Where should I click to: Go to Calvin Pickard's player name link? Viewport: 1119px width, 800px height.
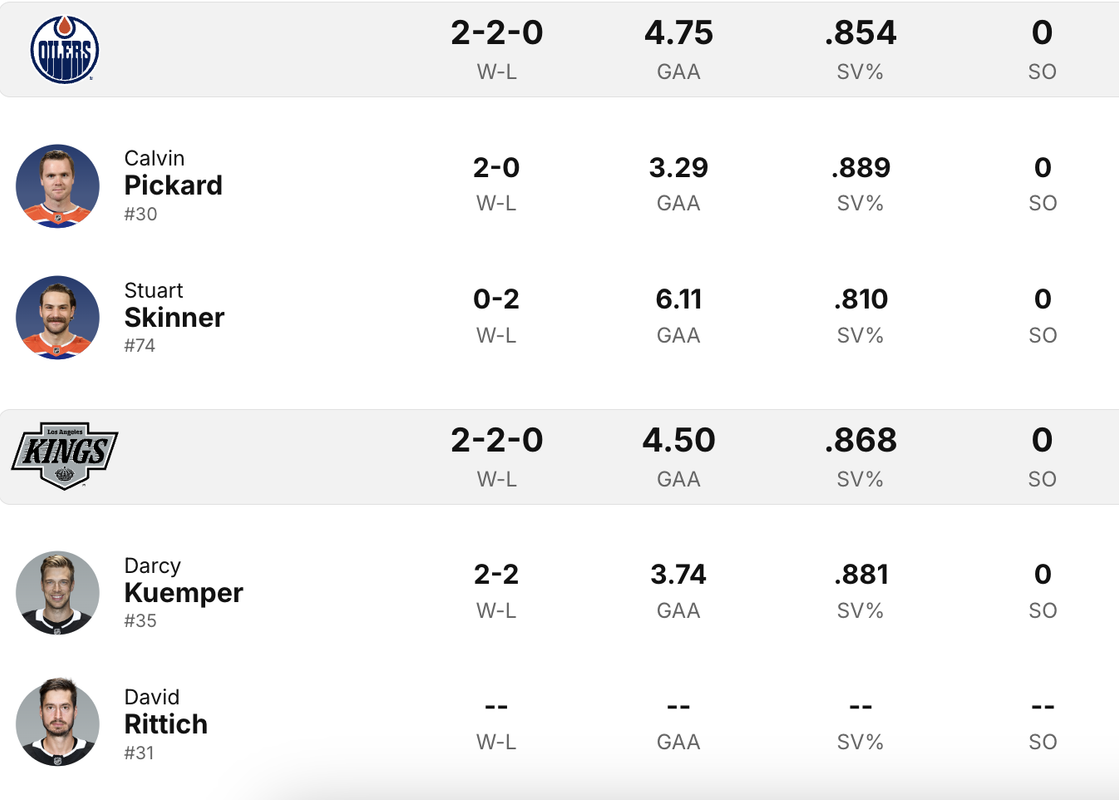(x=173, y=185)
